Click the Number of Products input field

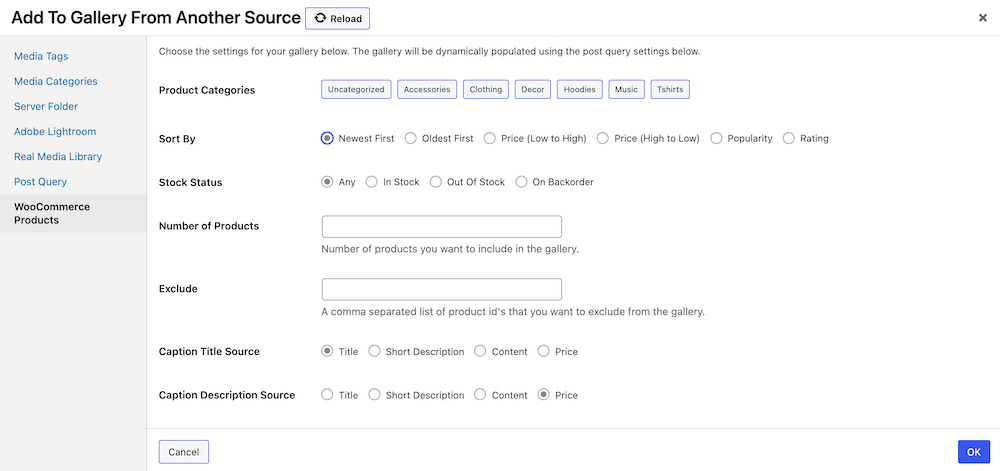441,226
